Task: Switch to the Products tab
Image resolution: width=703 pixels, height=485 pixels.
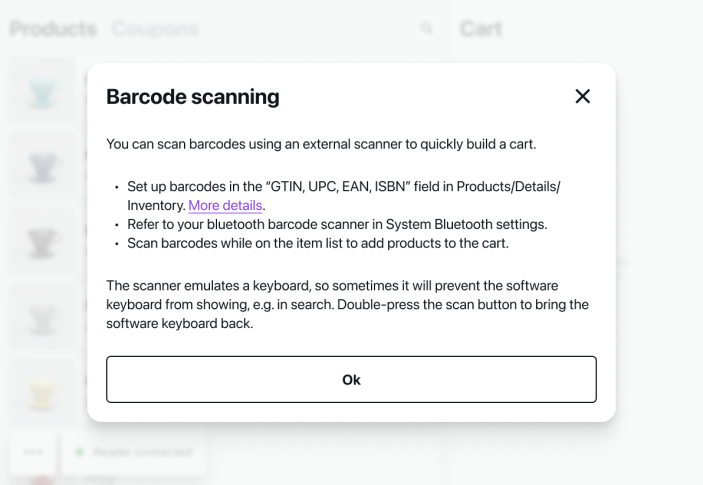Action: coord(53,29)
